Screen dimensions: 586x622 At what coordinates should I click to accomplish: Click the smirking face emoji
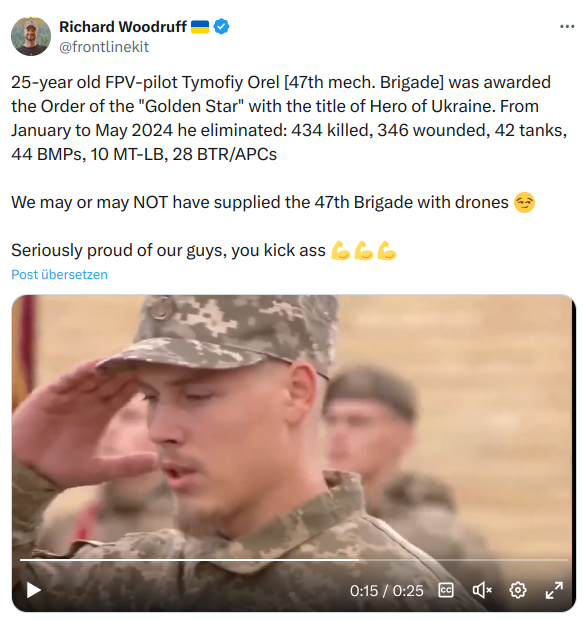524,203
